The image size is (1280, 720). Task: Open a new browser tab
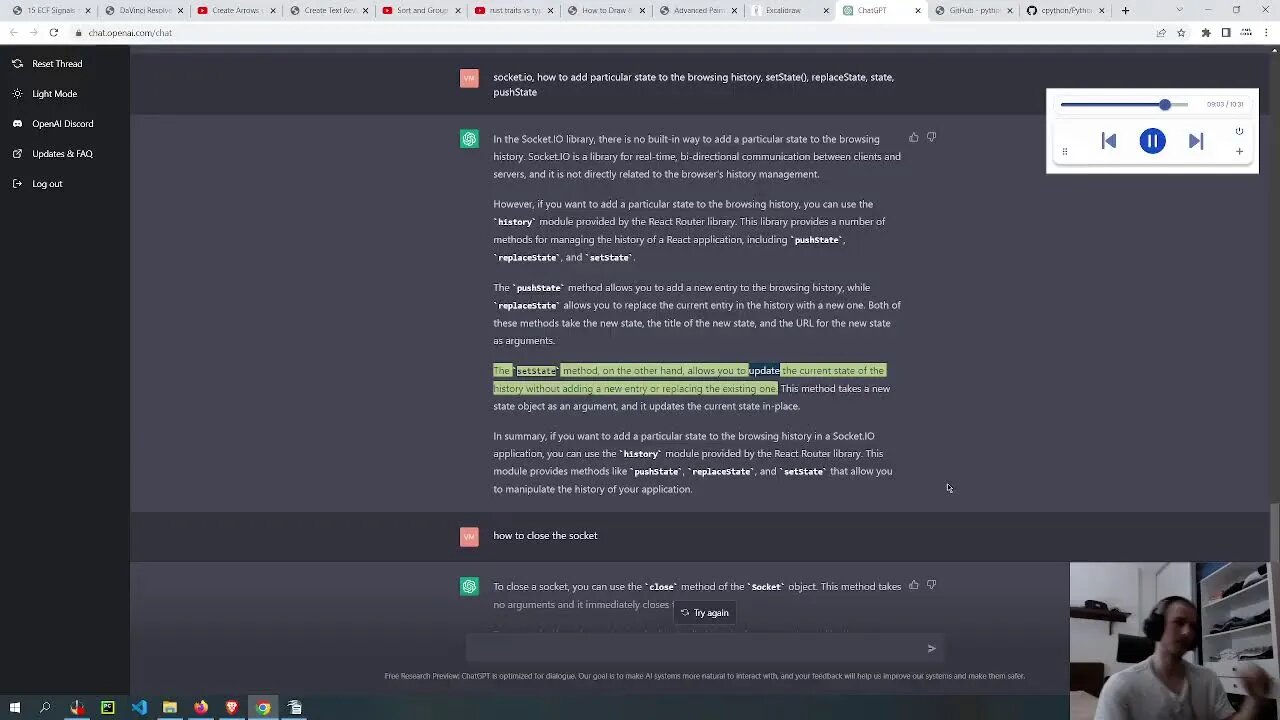coord(1125,11)
